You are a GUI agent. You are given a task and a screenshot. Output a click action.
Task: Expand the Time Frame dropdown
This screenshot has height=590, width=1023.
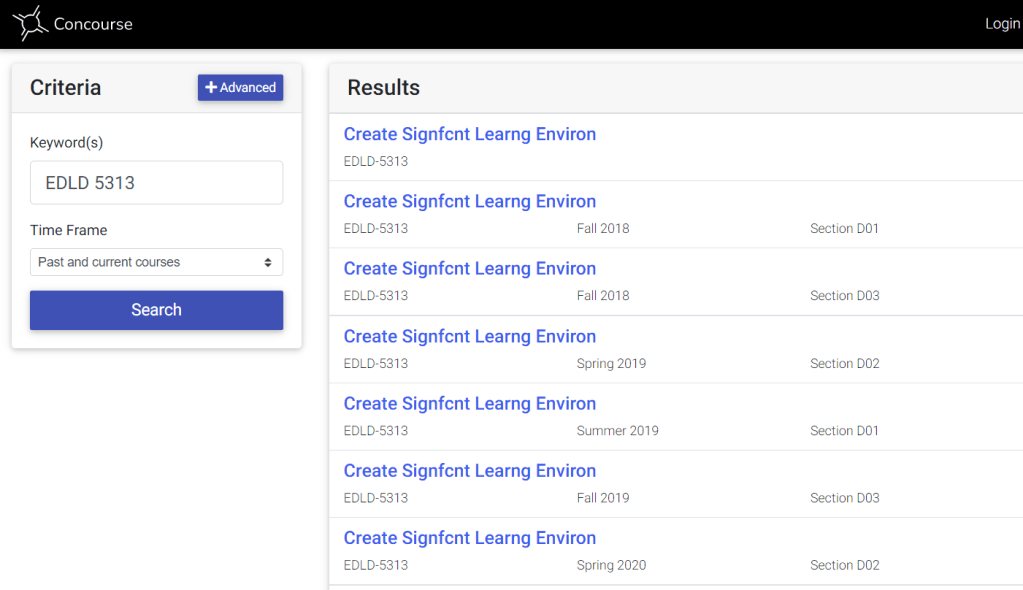click(x=156, y=262)
